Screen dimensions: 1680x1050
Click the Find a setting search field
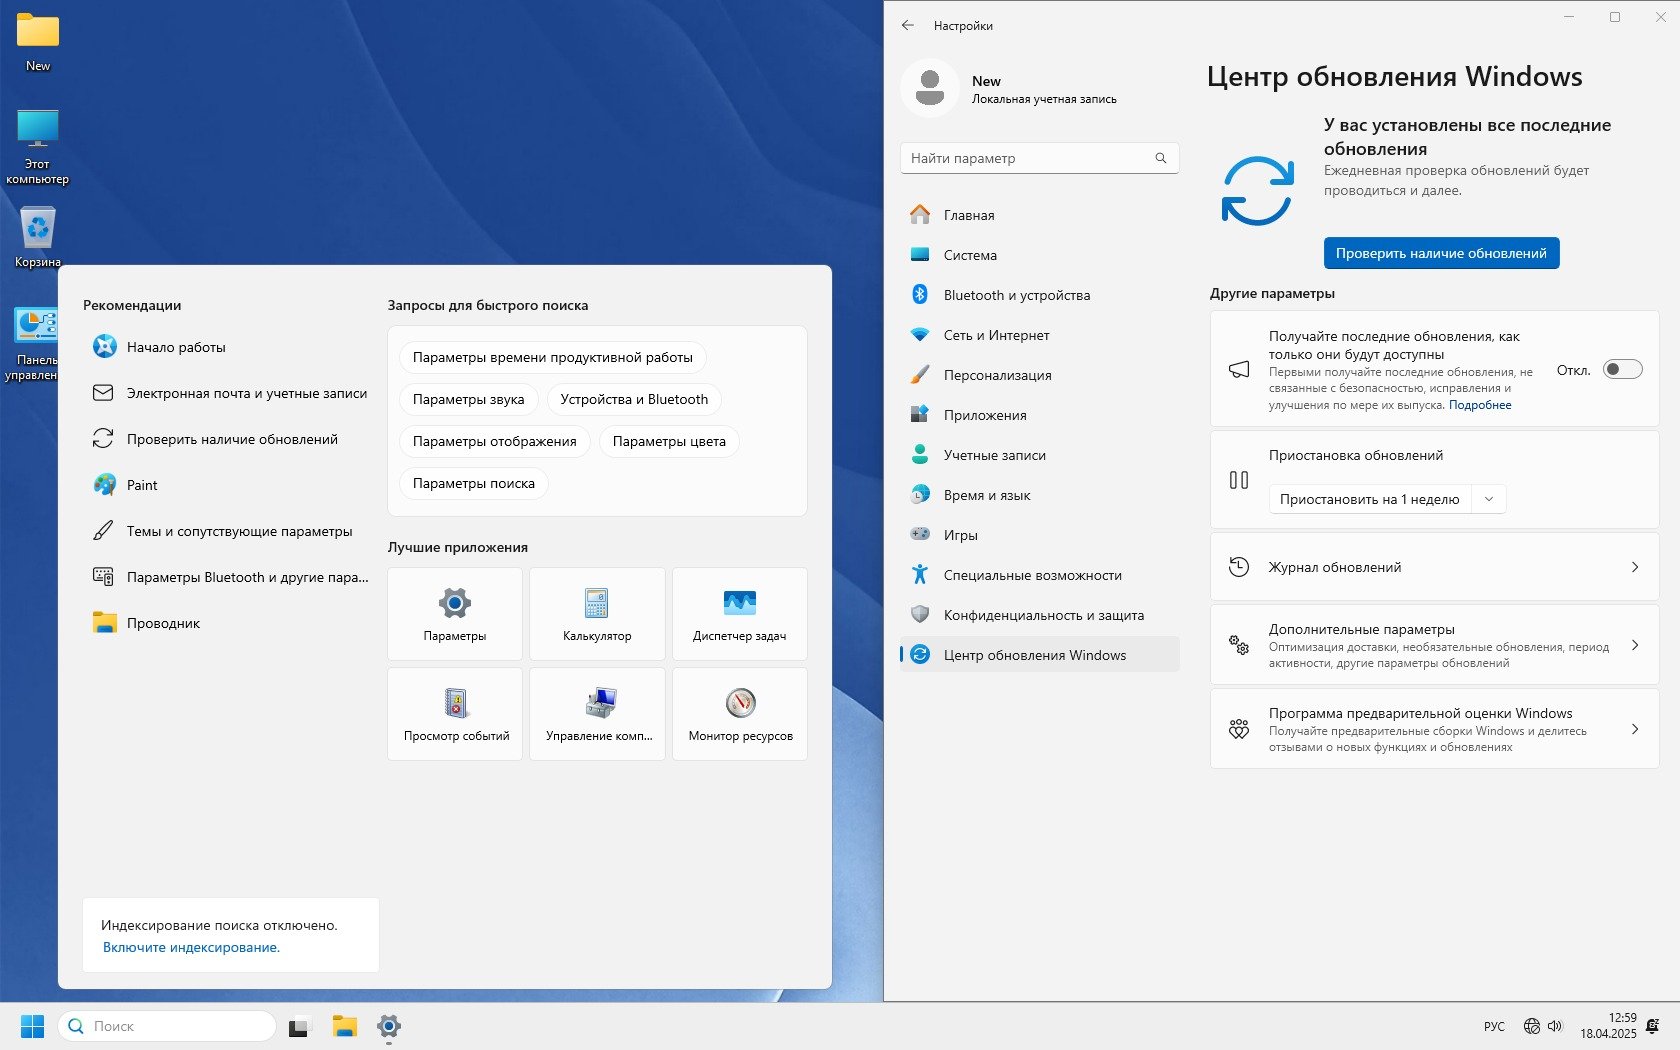[x=1030, y=158]
